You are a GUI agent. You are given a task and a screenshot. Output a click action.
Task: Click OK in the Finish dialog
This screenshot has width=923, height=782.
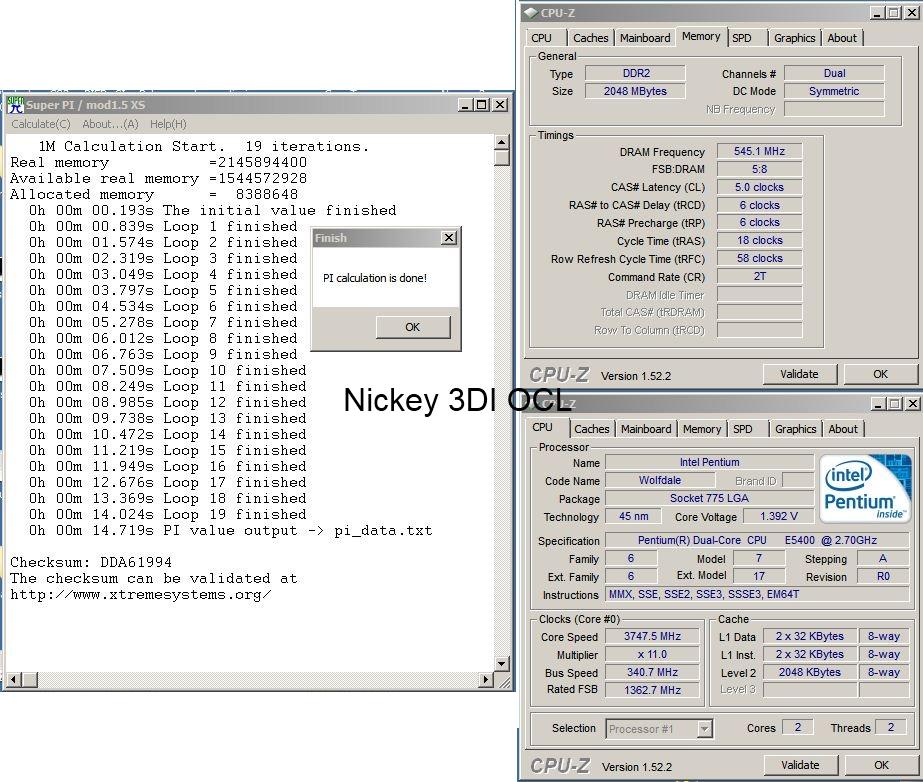point(413,327)
